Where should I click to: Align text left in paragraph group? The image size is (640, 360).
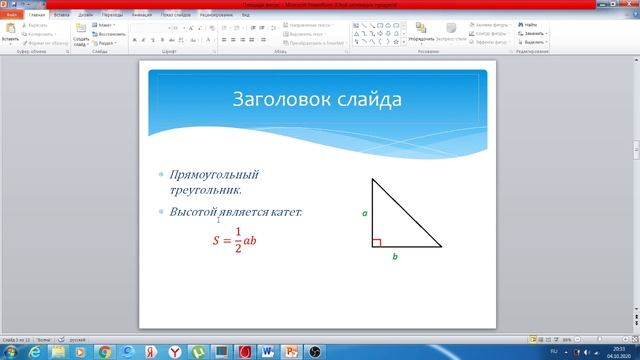[224, 40]
